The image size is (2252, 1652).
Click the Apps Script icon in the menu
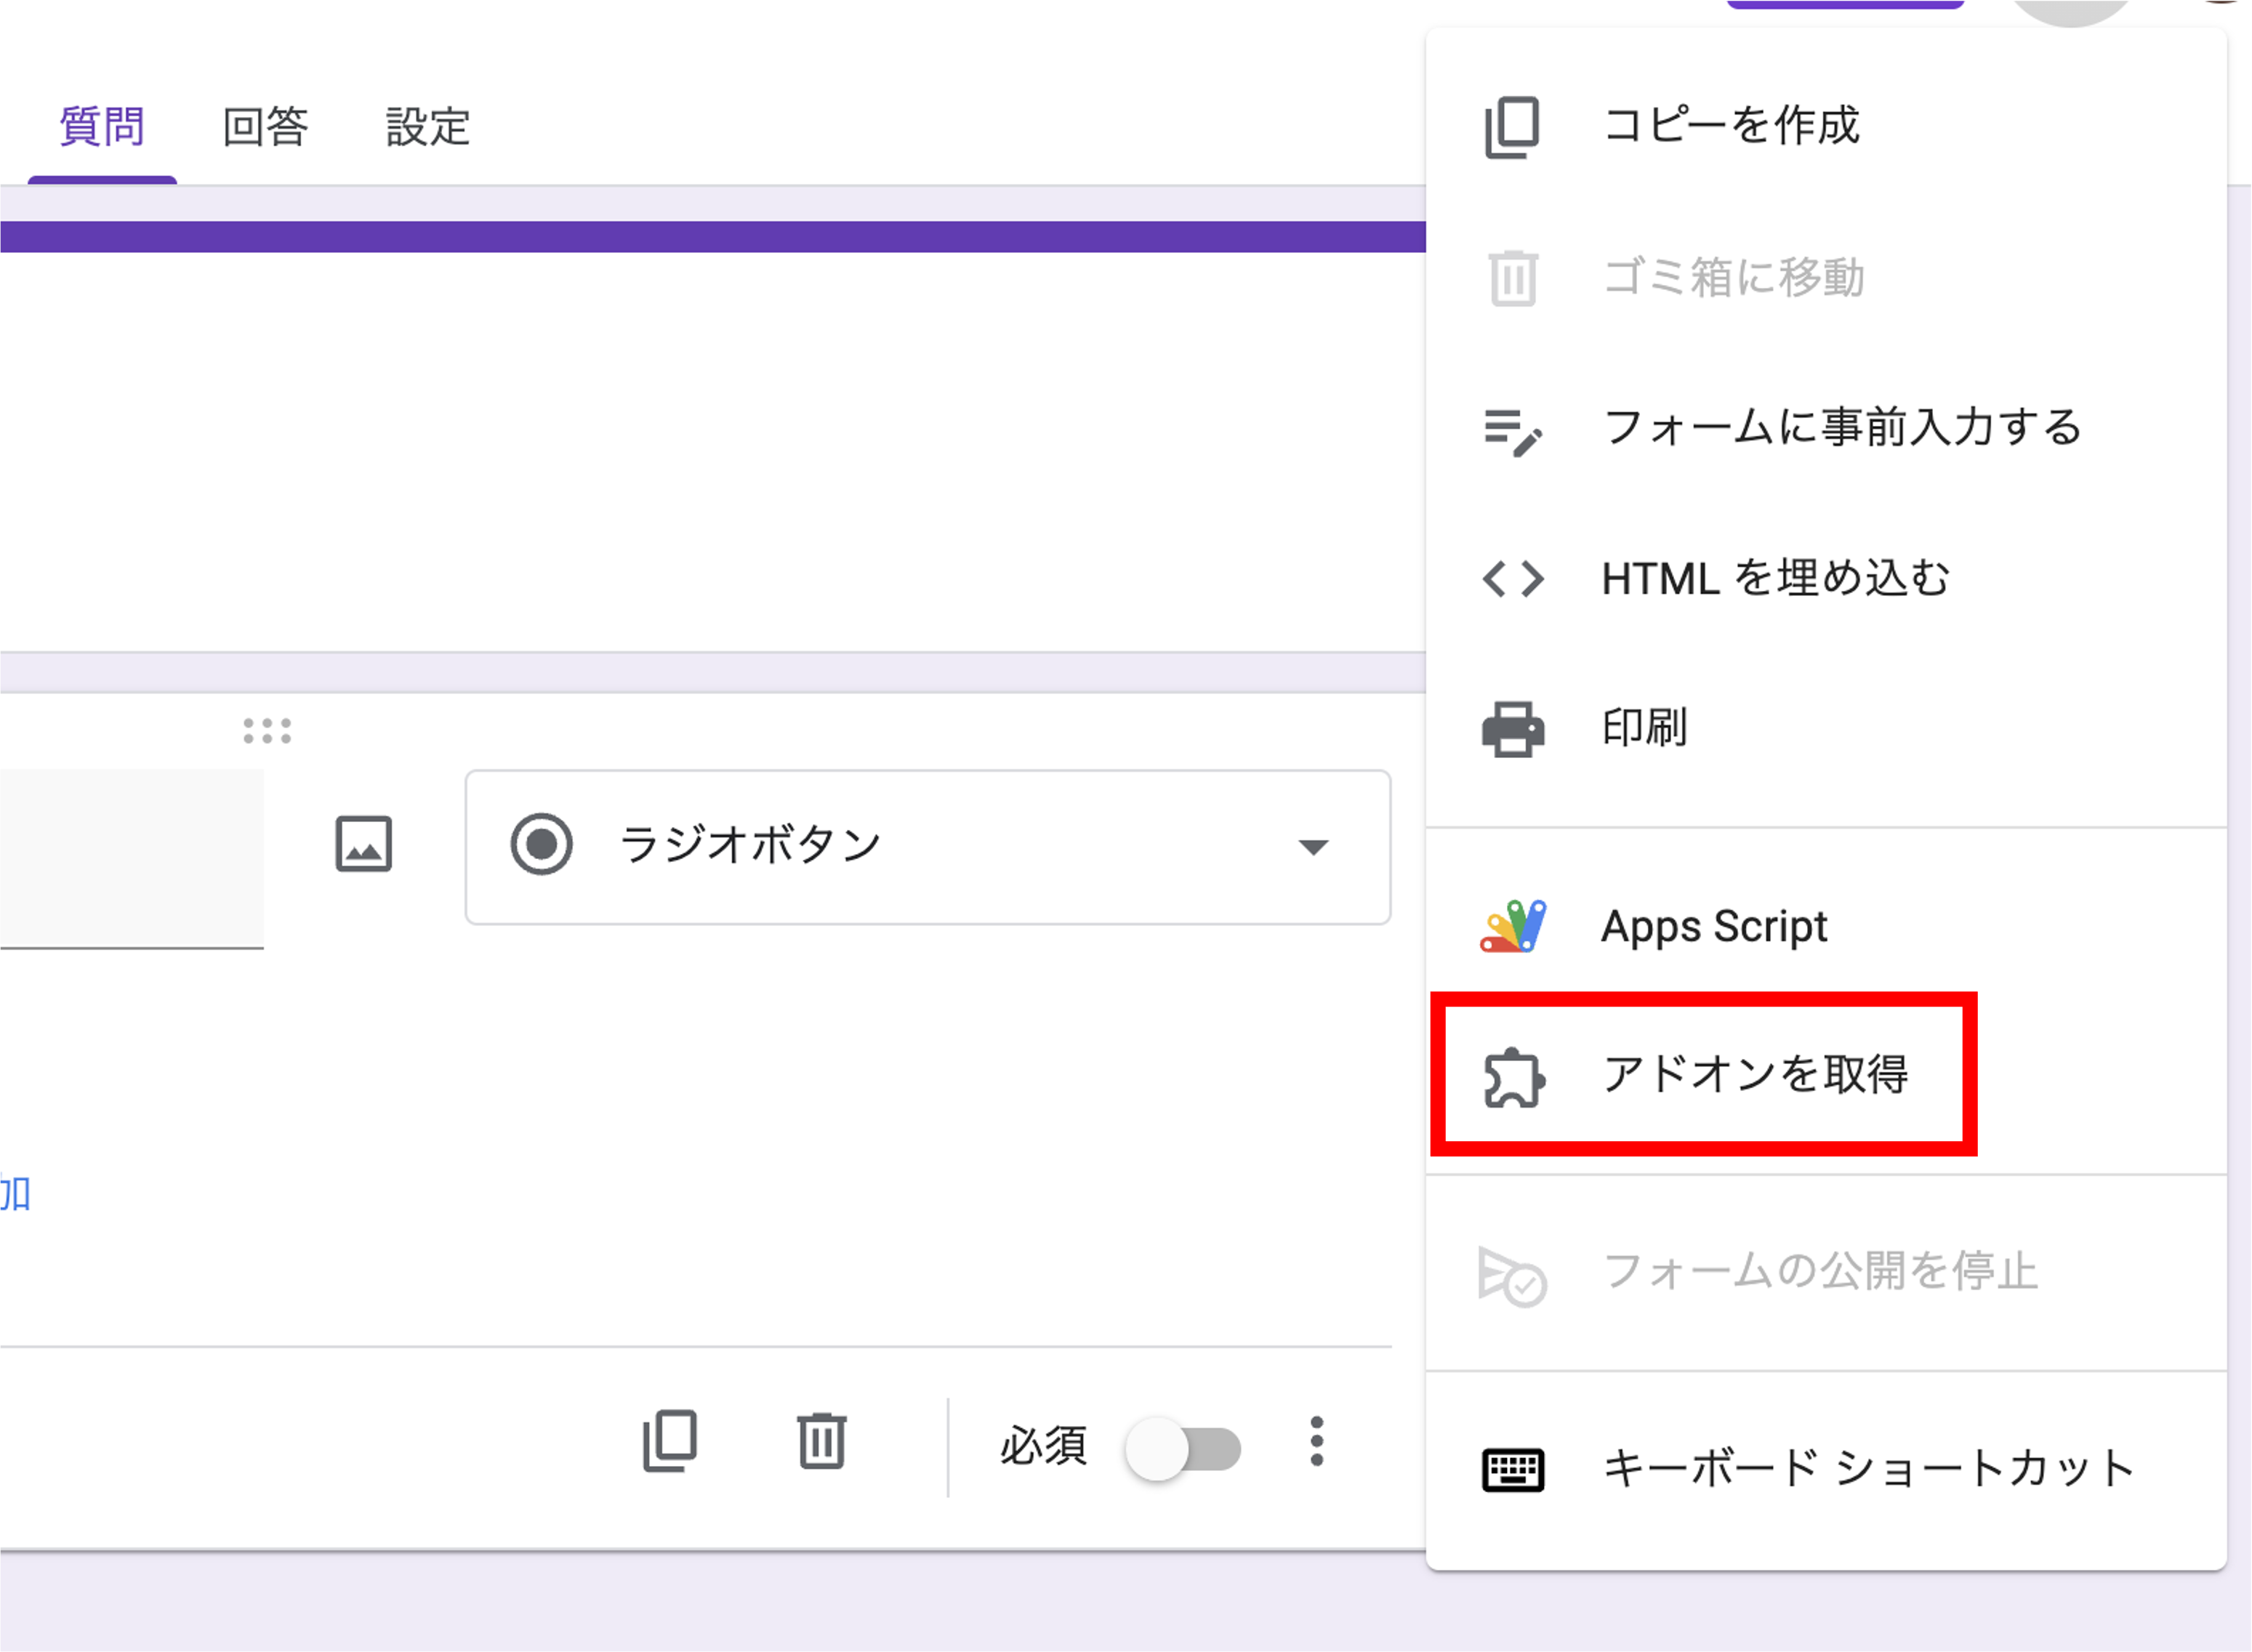pyautogui.click(x=1513, y=925)
